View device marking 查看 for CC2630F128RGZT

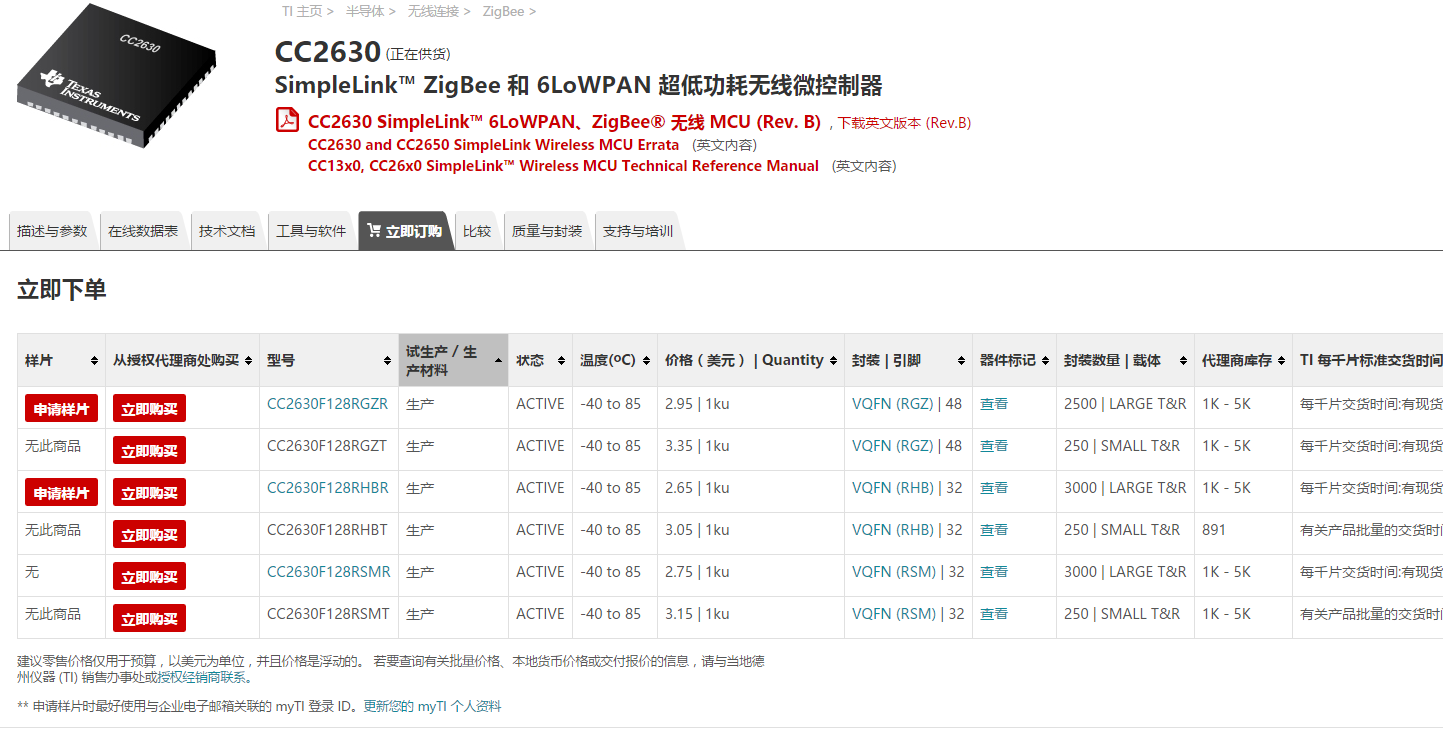(x=994, y=446)
